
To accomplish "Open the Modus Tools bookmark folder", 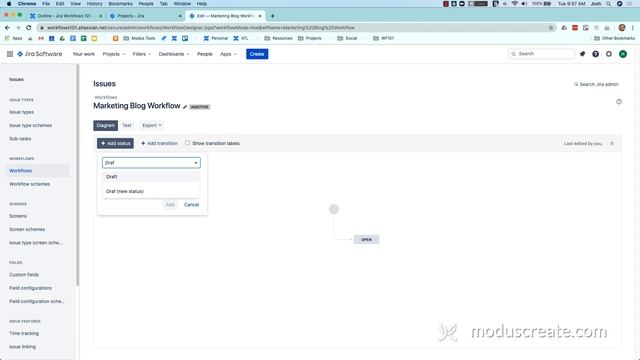I will coord(139,38).
